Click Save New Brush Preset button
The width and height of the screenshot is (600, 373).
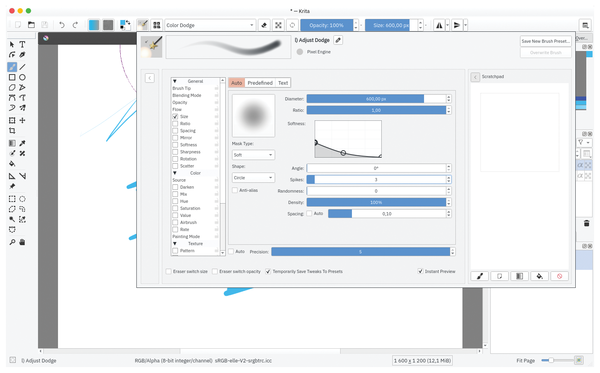click(546, 41)
